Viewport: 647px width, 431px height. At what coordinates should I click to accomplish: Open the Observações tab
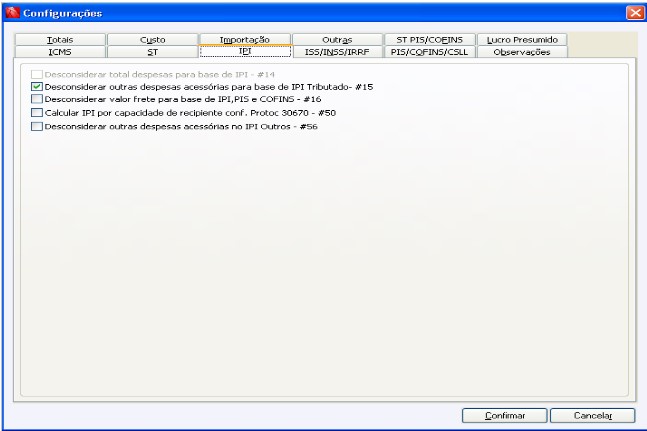pos(522,52)
